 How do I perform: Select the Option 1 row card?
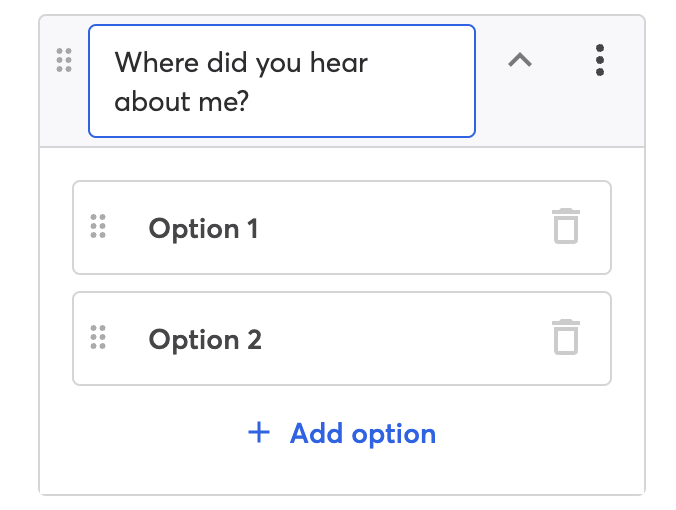[x=342, y=227]
